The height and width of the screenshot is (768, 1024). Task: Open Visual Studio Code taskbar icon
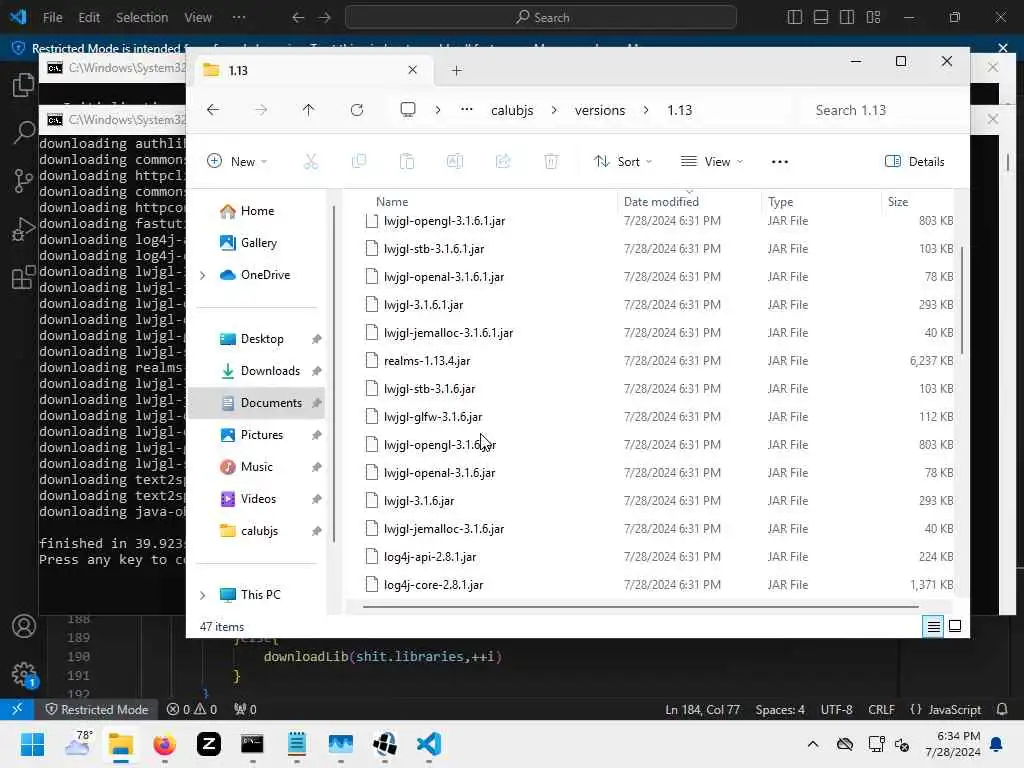point(429,744)
